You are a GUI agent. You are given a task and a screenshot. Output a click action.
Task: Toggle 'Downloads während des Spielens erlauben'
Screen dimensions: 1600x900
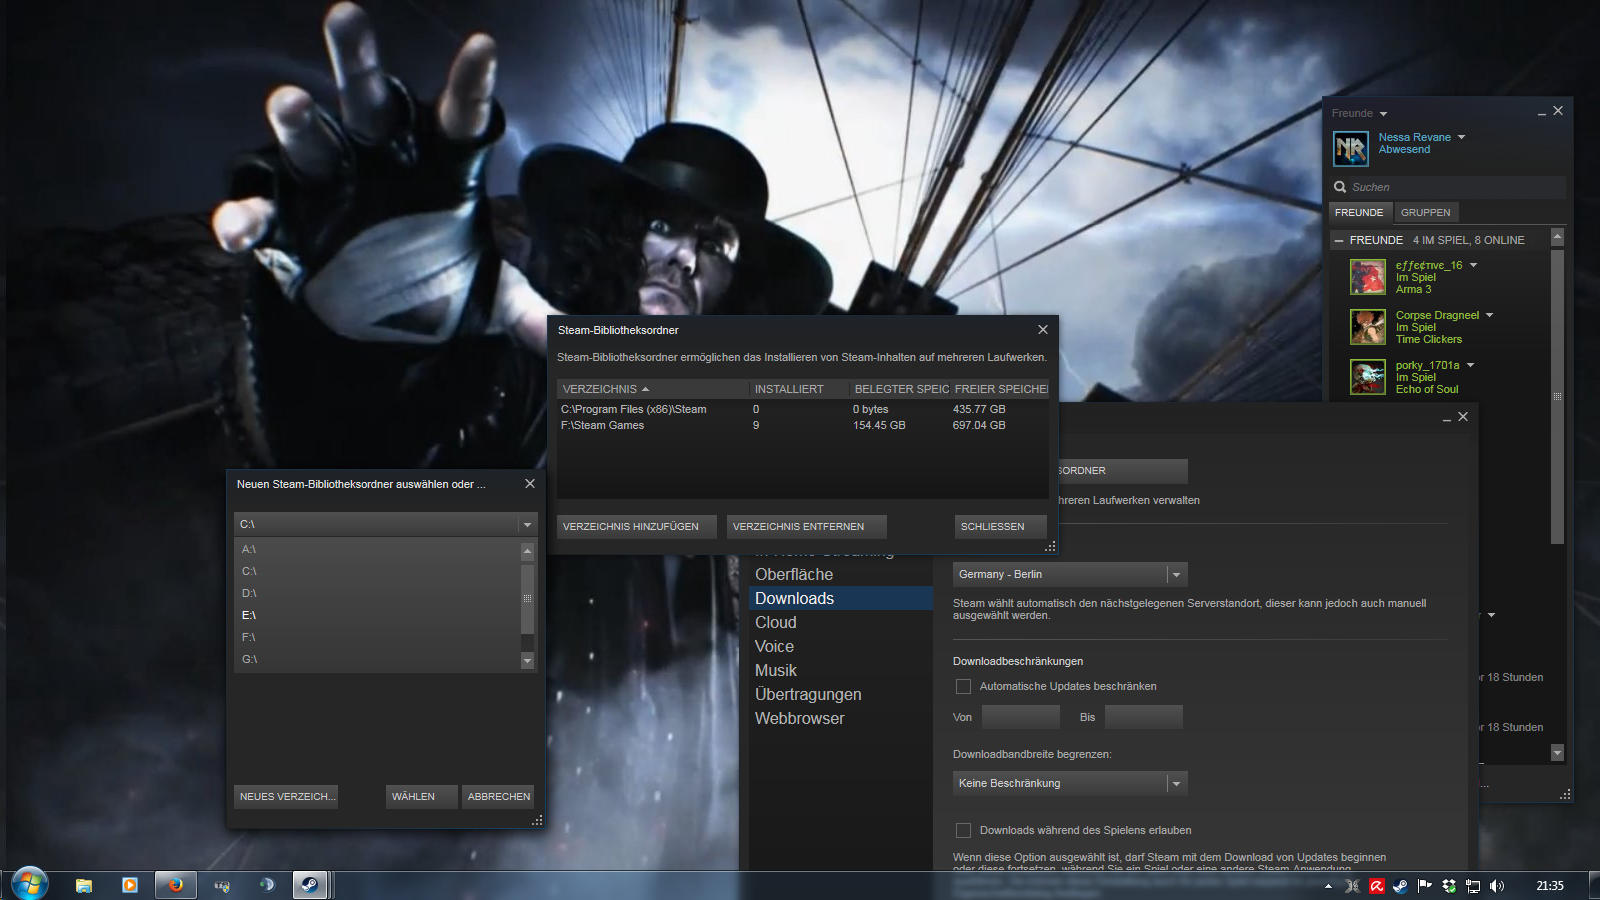(x=963, y=830)
